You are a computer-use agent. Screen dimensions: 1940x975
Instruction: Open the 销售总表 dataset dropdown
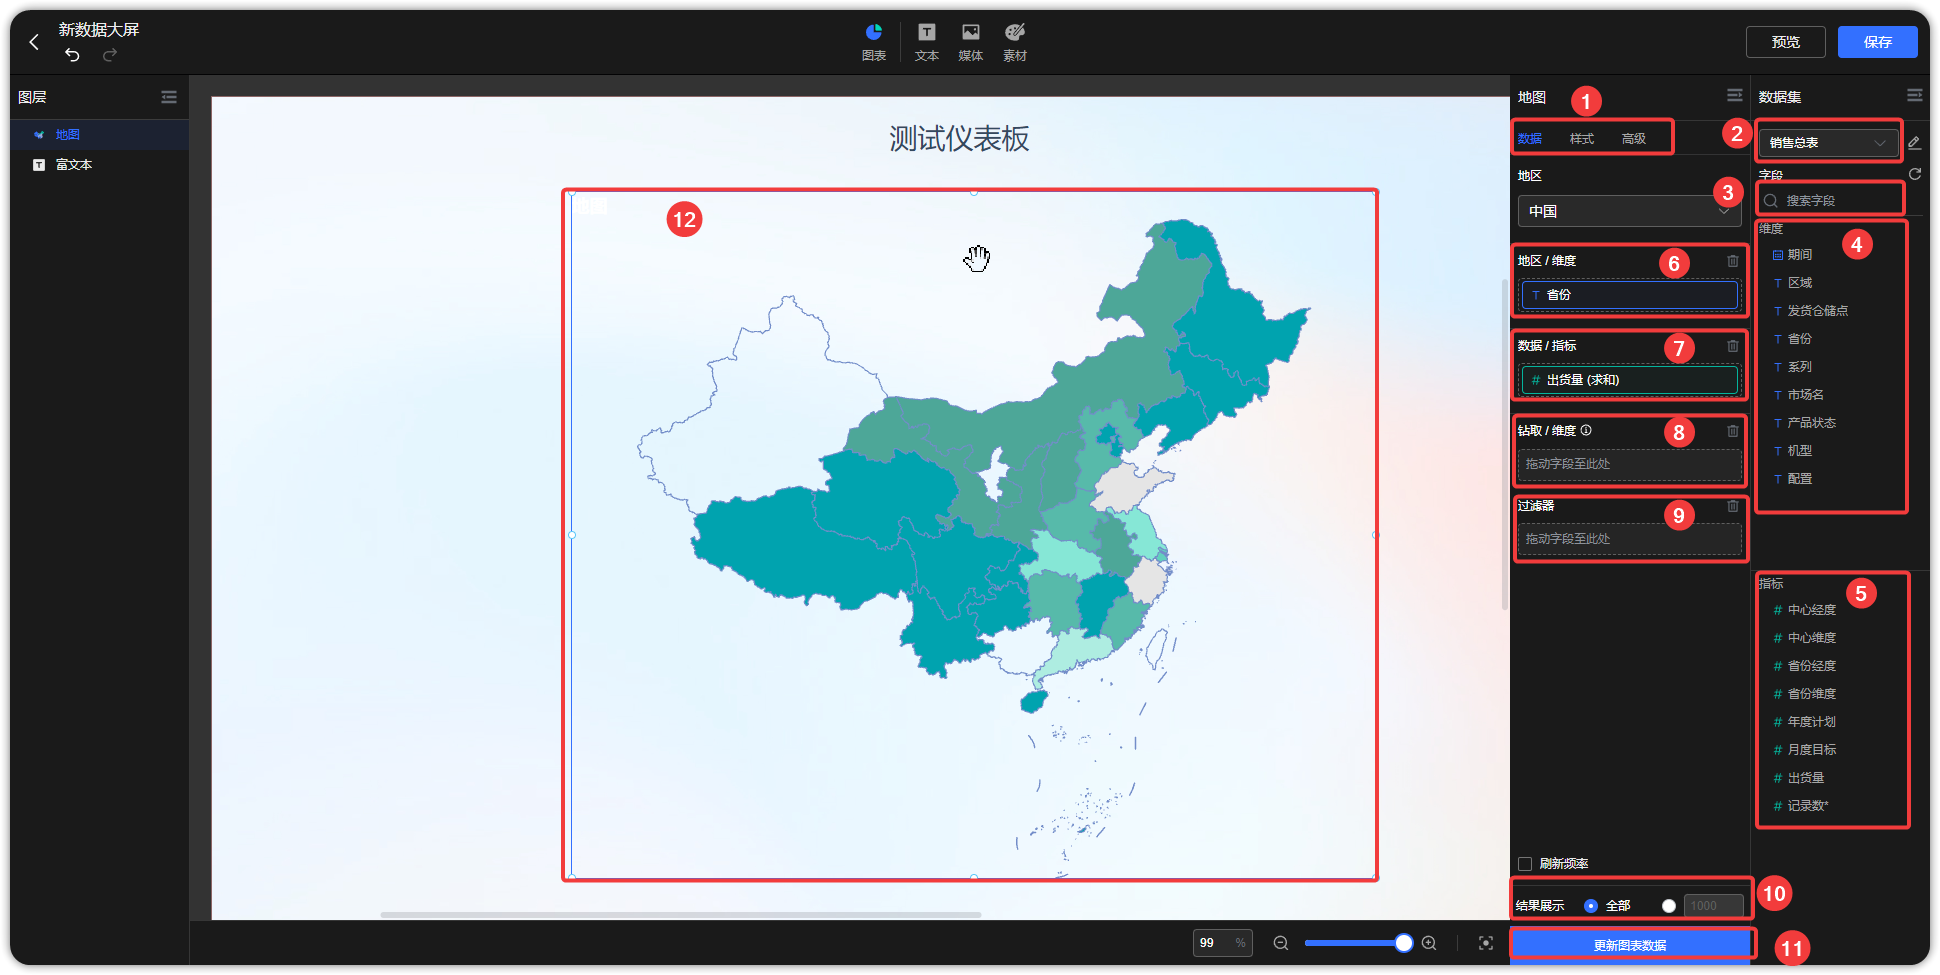tap(1829, 142)
